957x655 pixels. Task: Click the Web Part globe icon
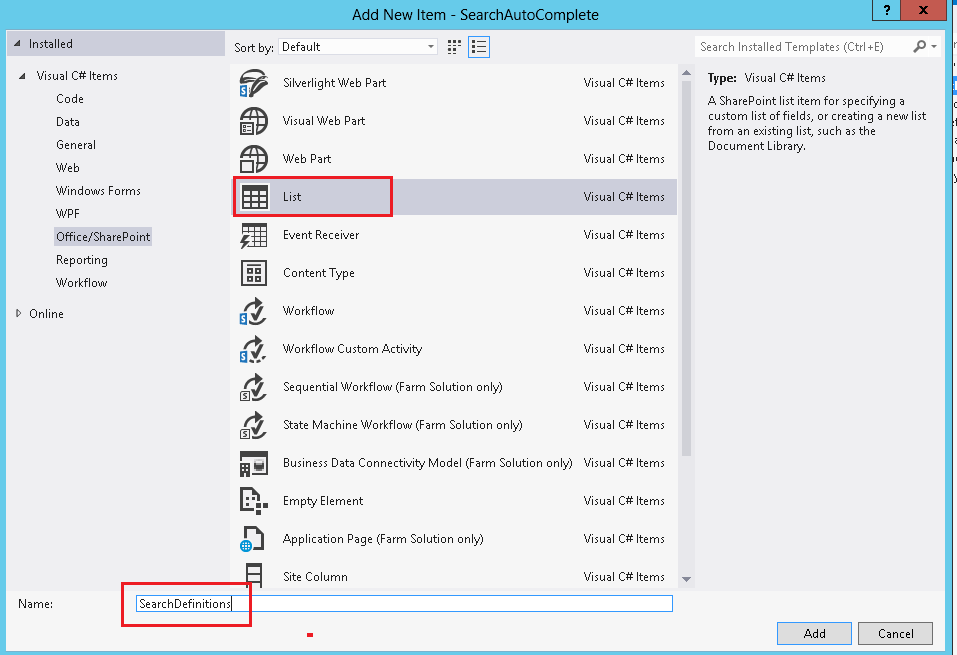pyautogui.click(x=253, y=159)
